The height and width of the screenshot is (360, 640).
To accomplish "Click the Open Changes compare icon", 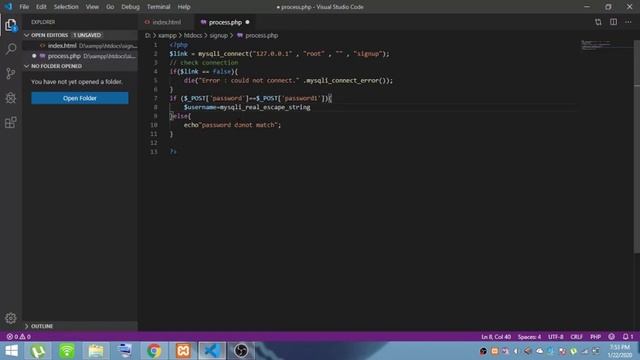I will point(598,22).
